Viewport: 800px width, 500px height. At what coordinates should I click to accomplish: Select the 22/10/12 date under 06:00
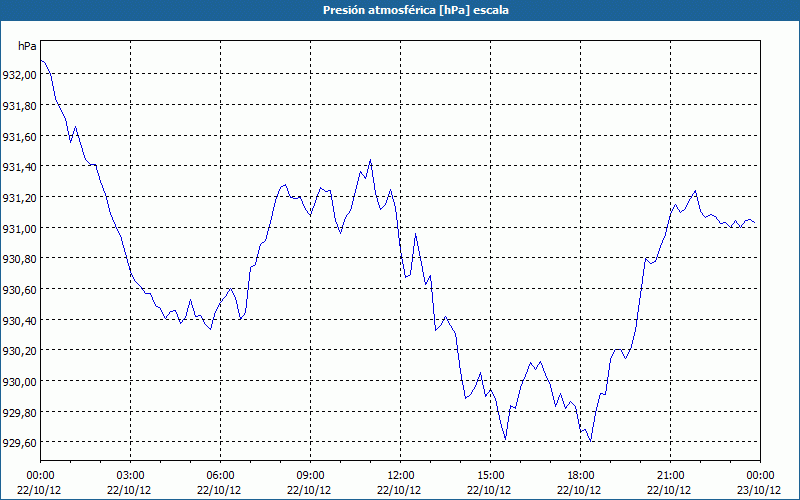coord(219,490)
